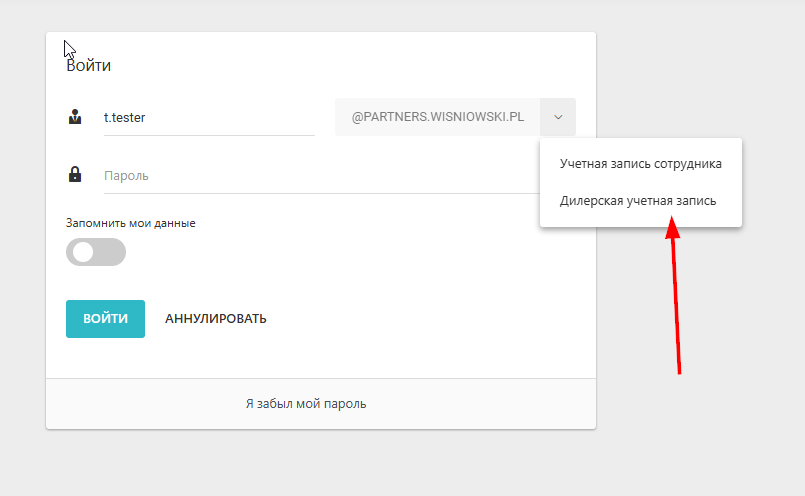Click the user silhouette icon beside username
The width and height of the screenshot is (805, 496).
[75, 117]
